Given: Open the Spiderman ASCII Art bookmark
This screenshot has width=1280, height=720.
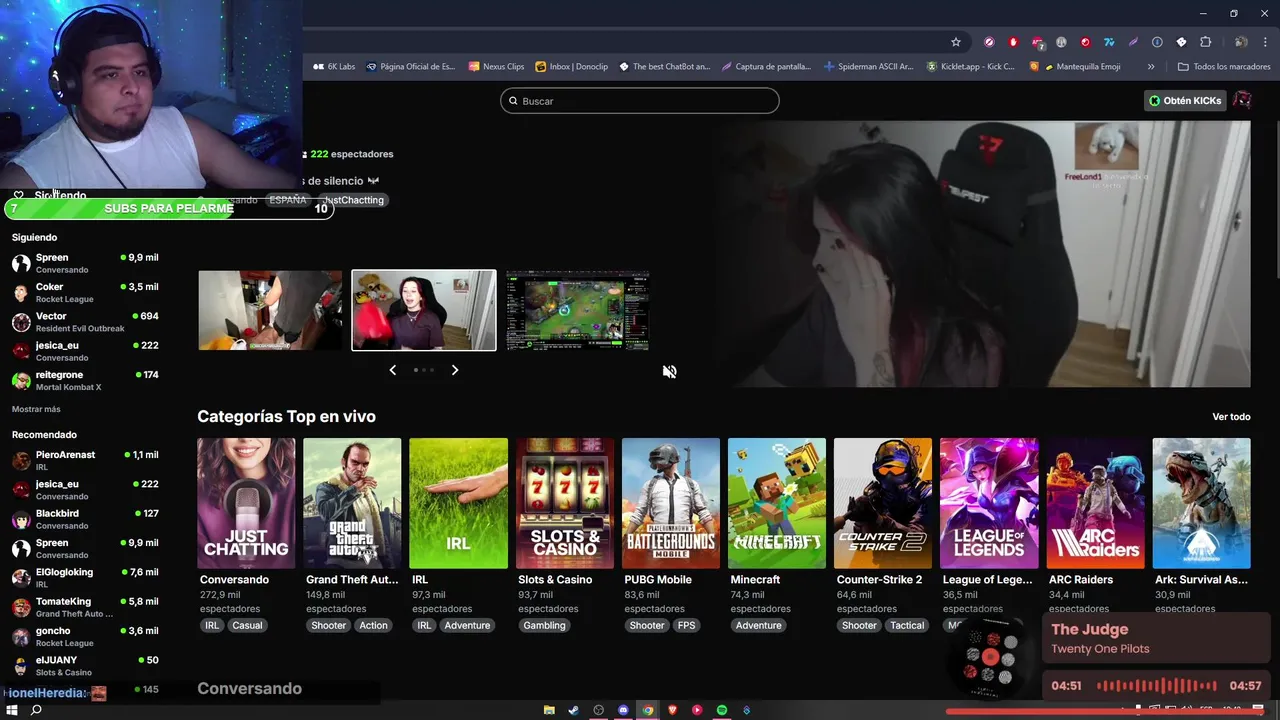Looking at the screenshot, I should point(868,67).
